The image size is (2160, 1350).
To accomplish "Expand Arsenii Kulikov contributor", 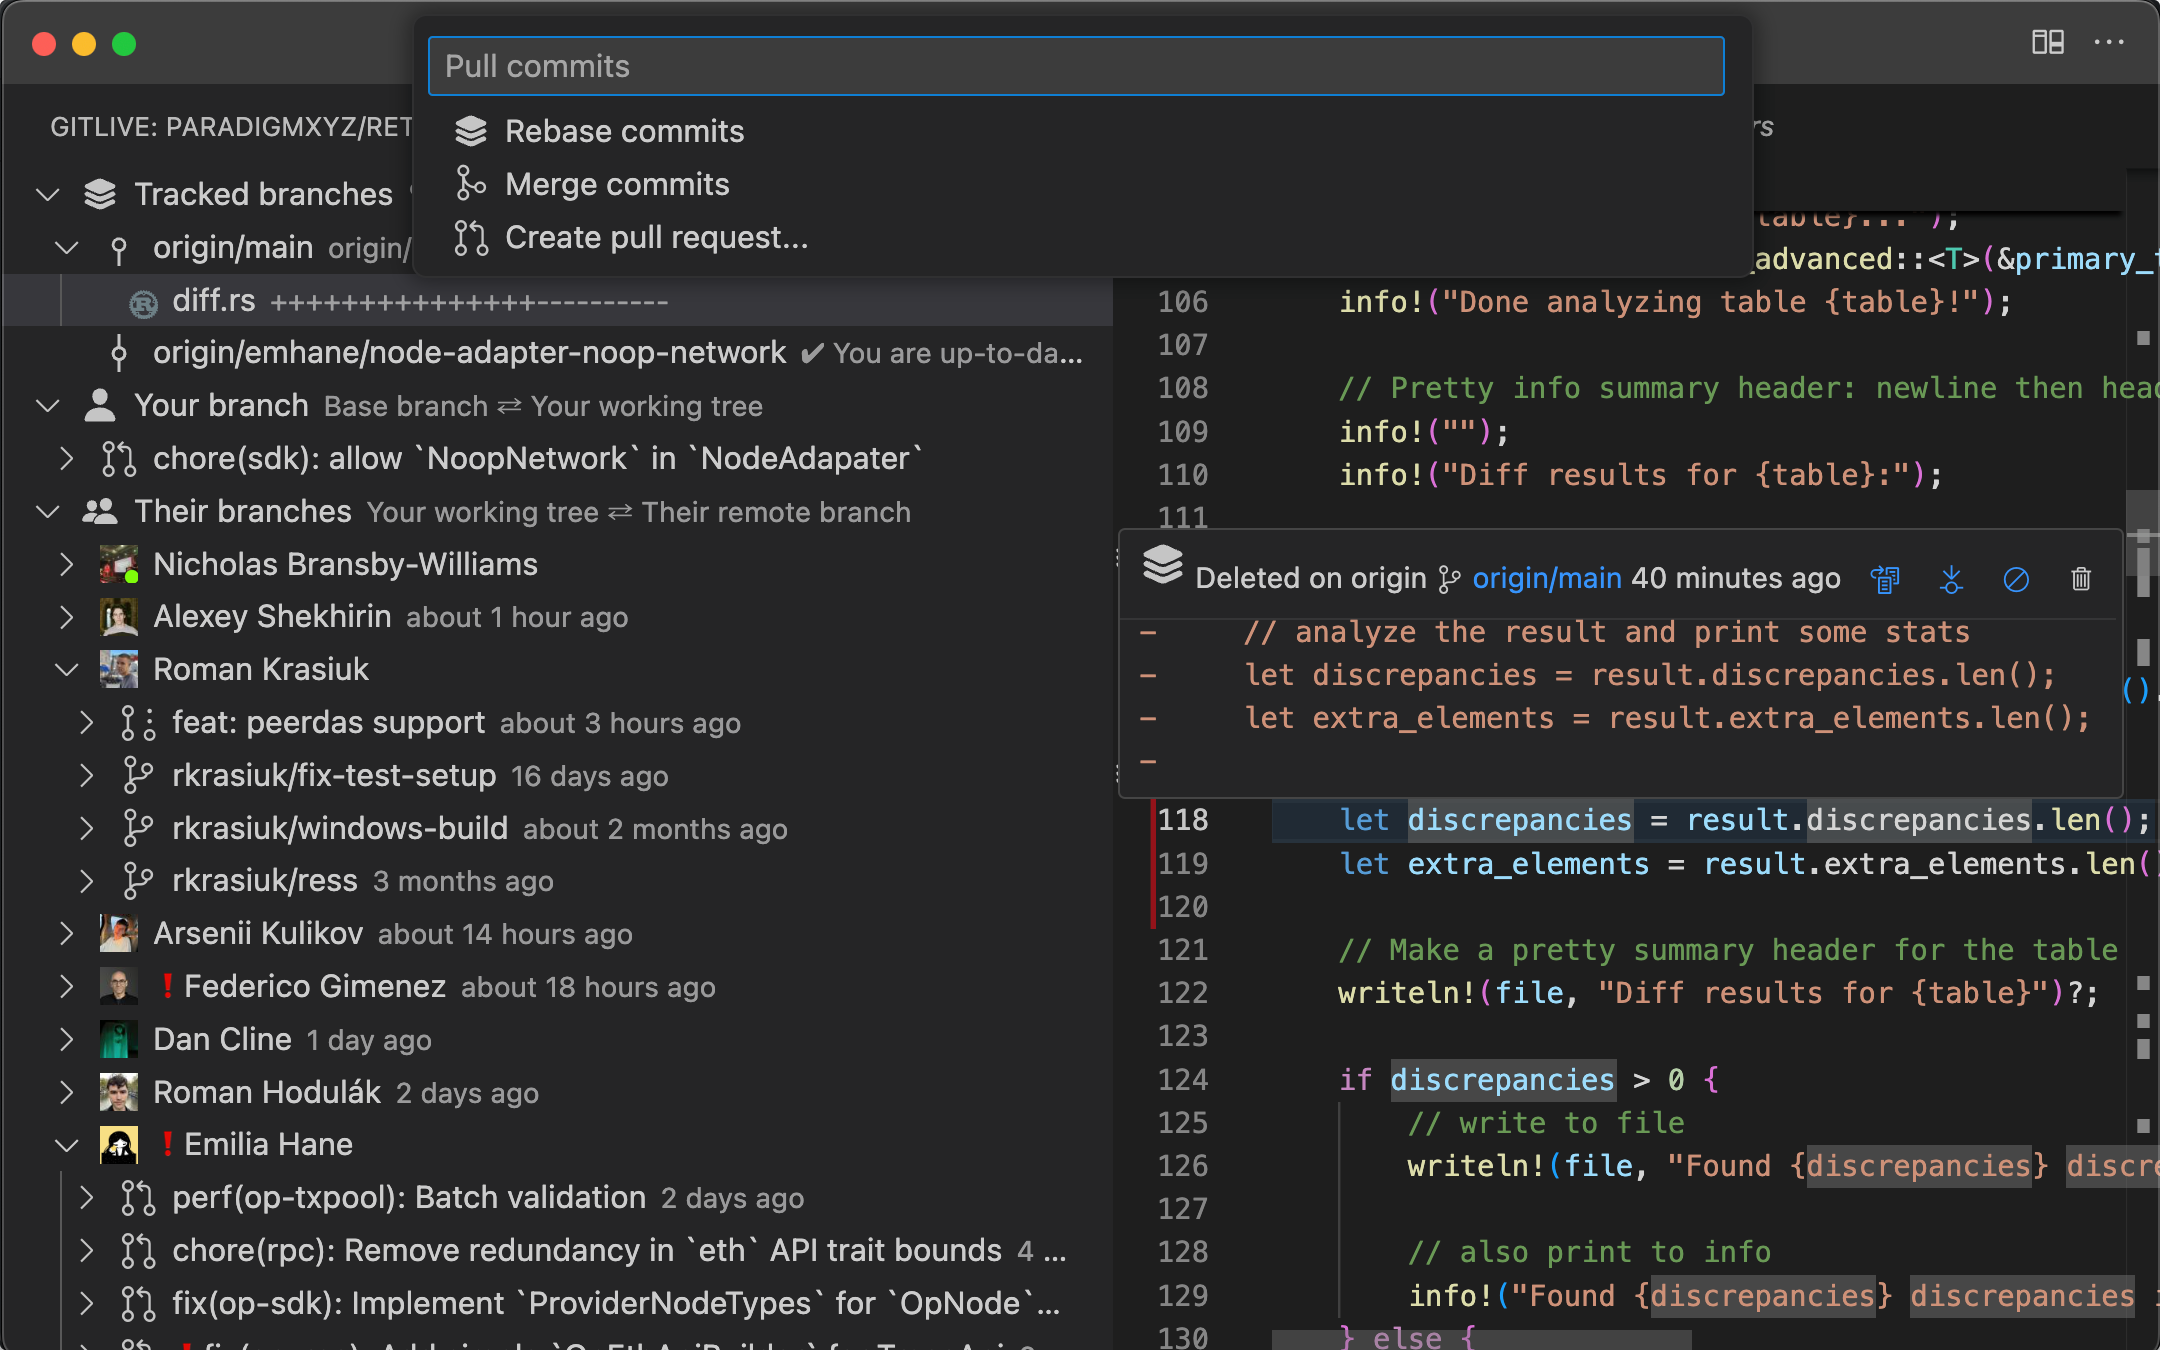I will click(x=66, y=933).
